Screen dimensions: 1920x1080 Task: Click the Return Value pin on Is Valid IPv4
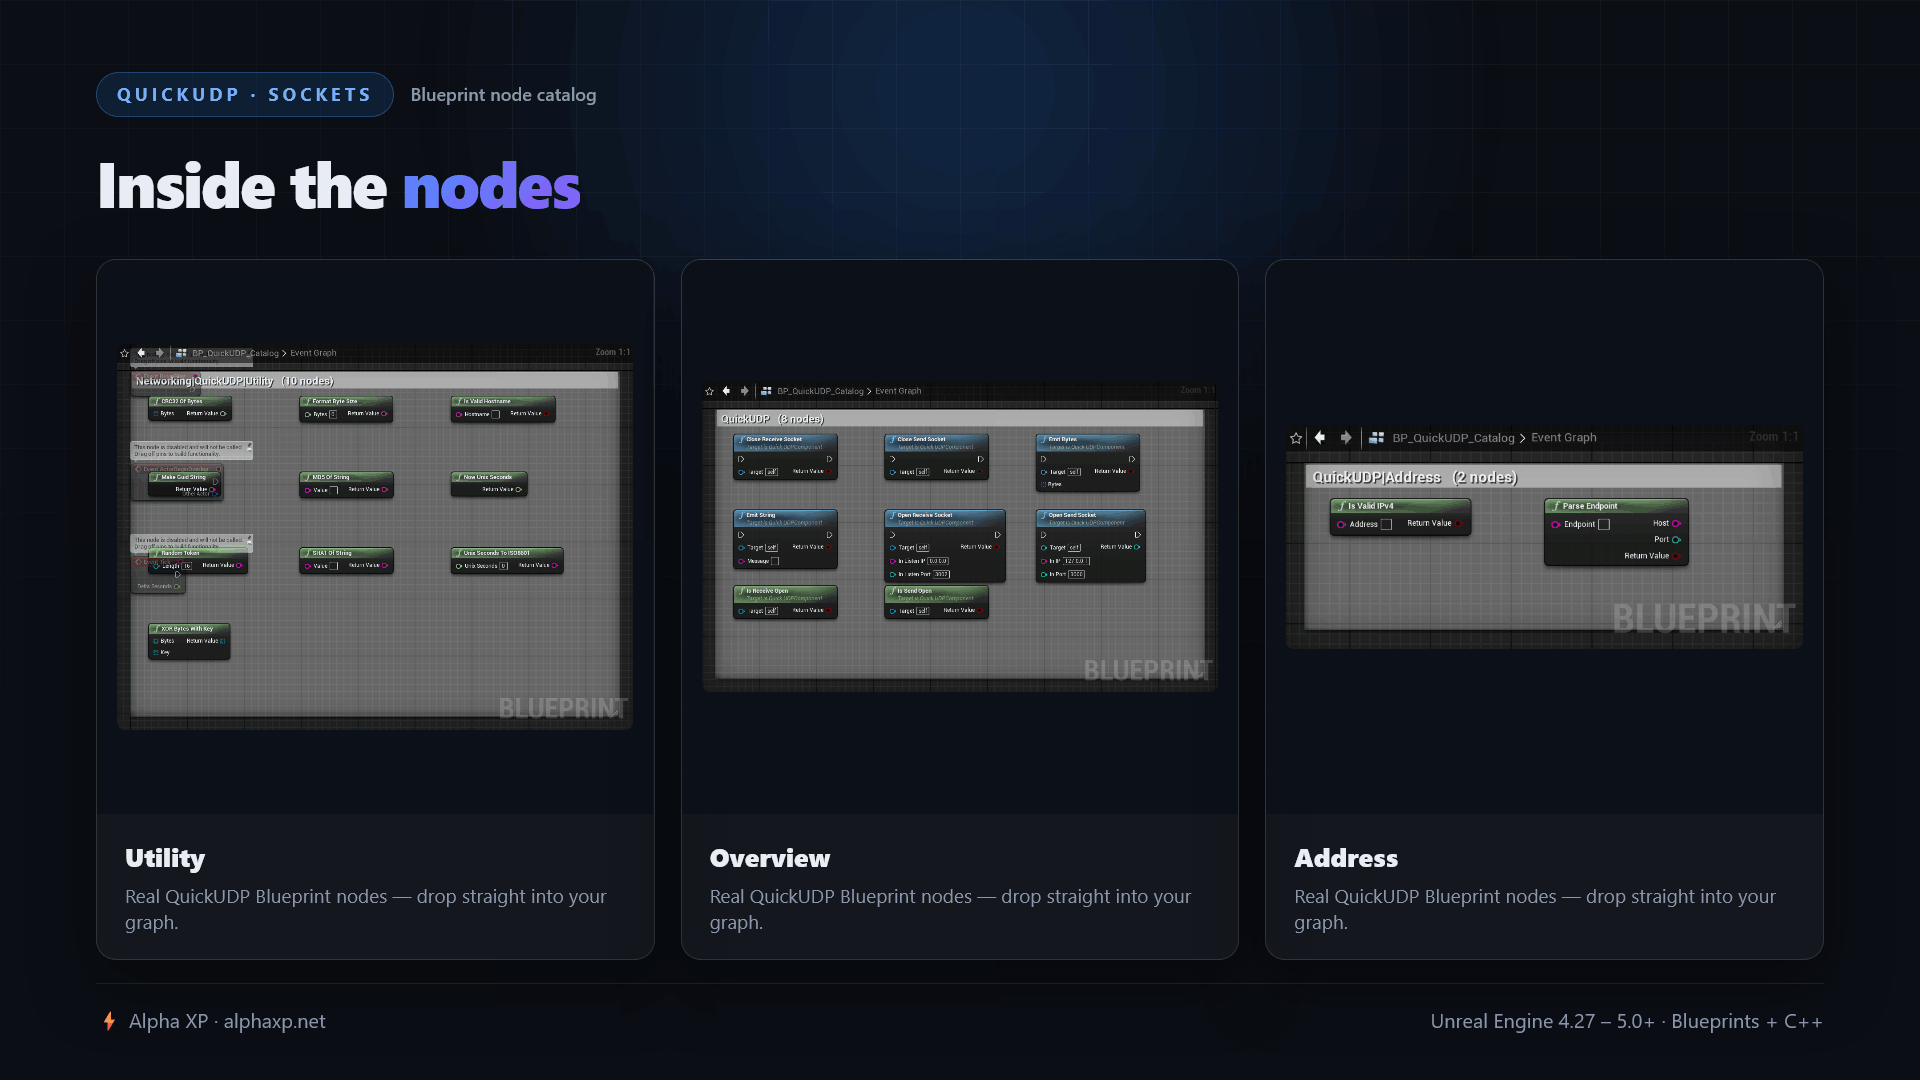pyautogui.click(x=1458, y=523)
